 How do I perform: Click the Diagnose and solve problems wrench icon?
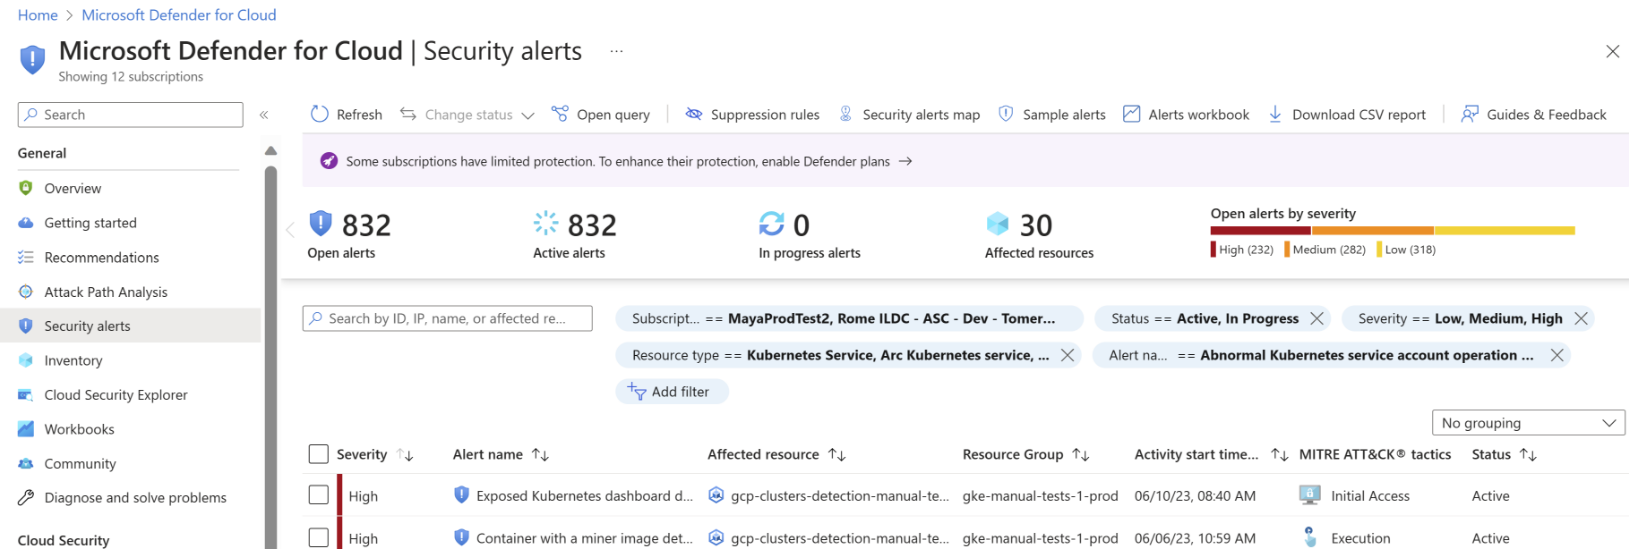(x=26, y=498)
